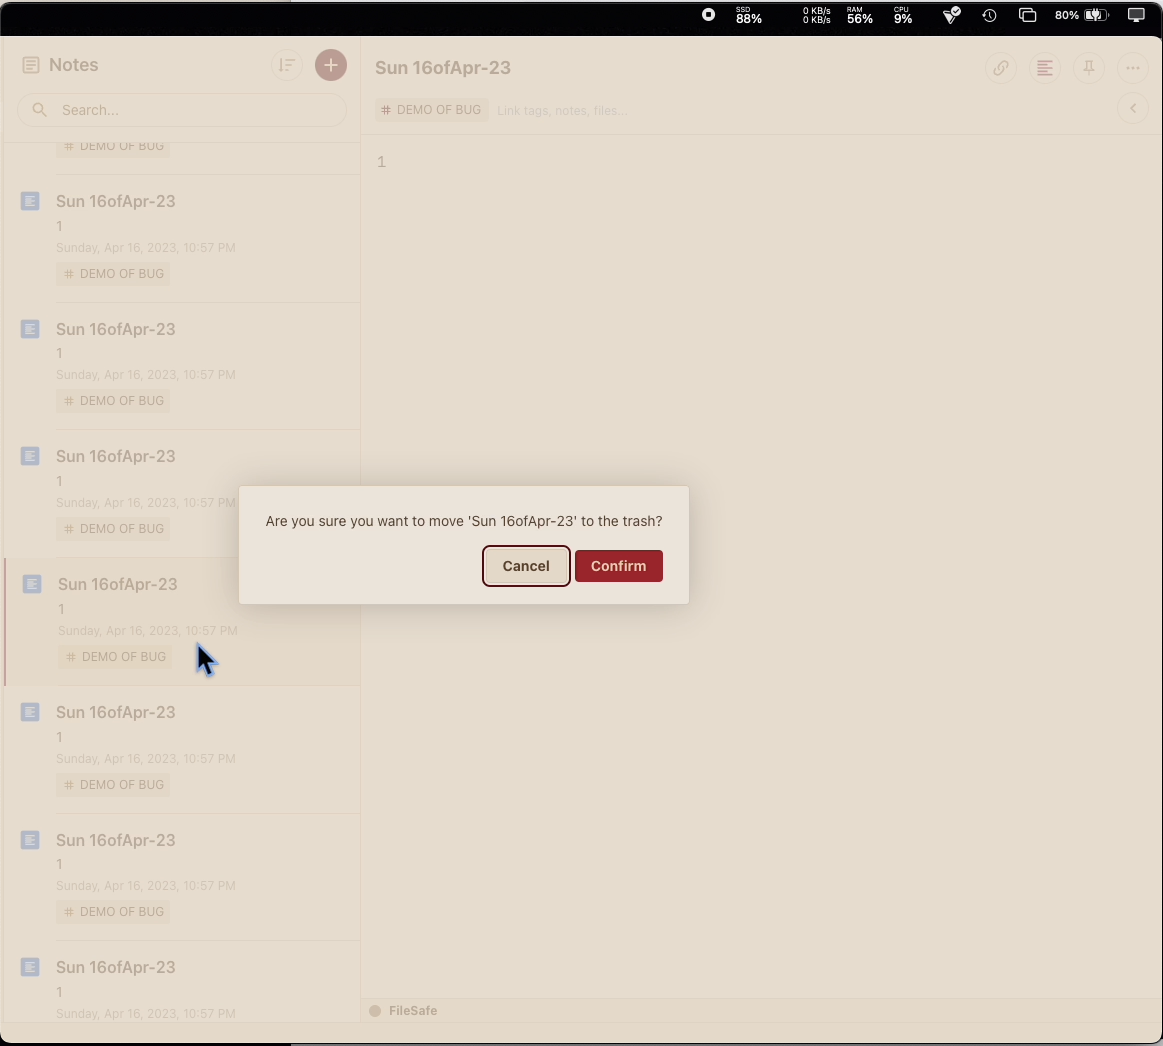Open Time Machine menu bar icon

(x=989, y=16)
